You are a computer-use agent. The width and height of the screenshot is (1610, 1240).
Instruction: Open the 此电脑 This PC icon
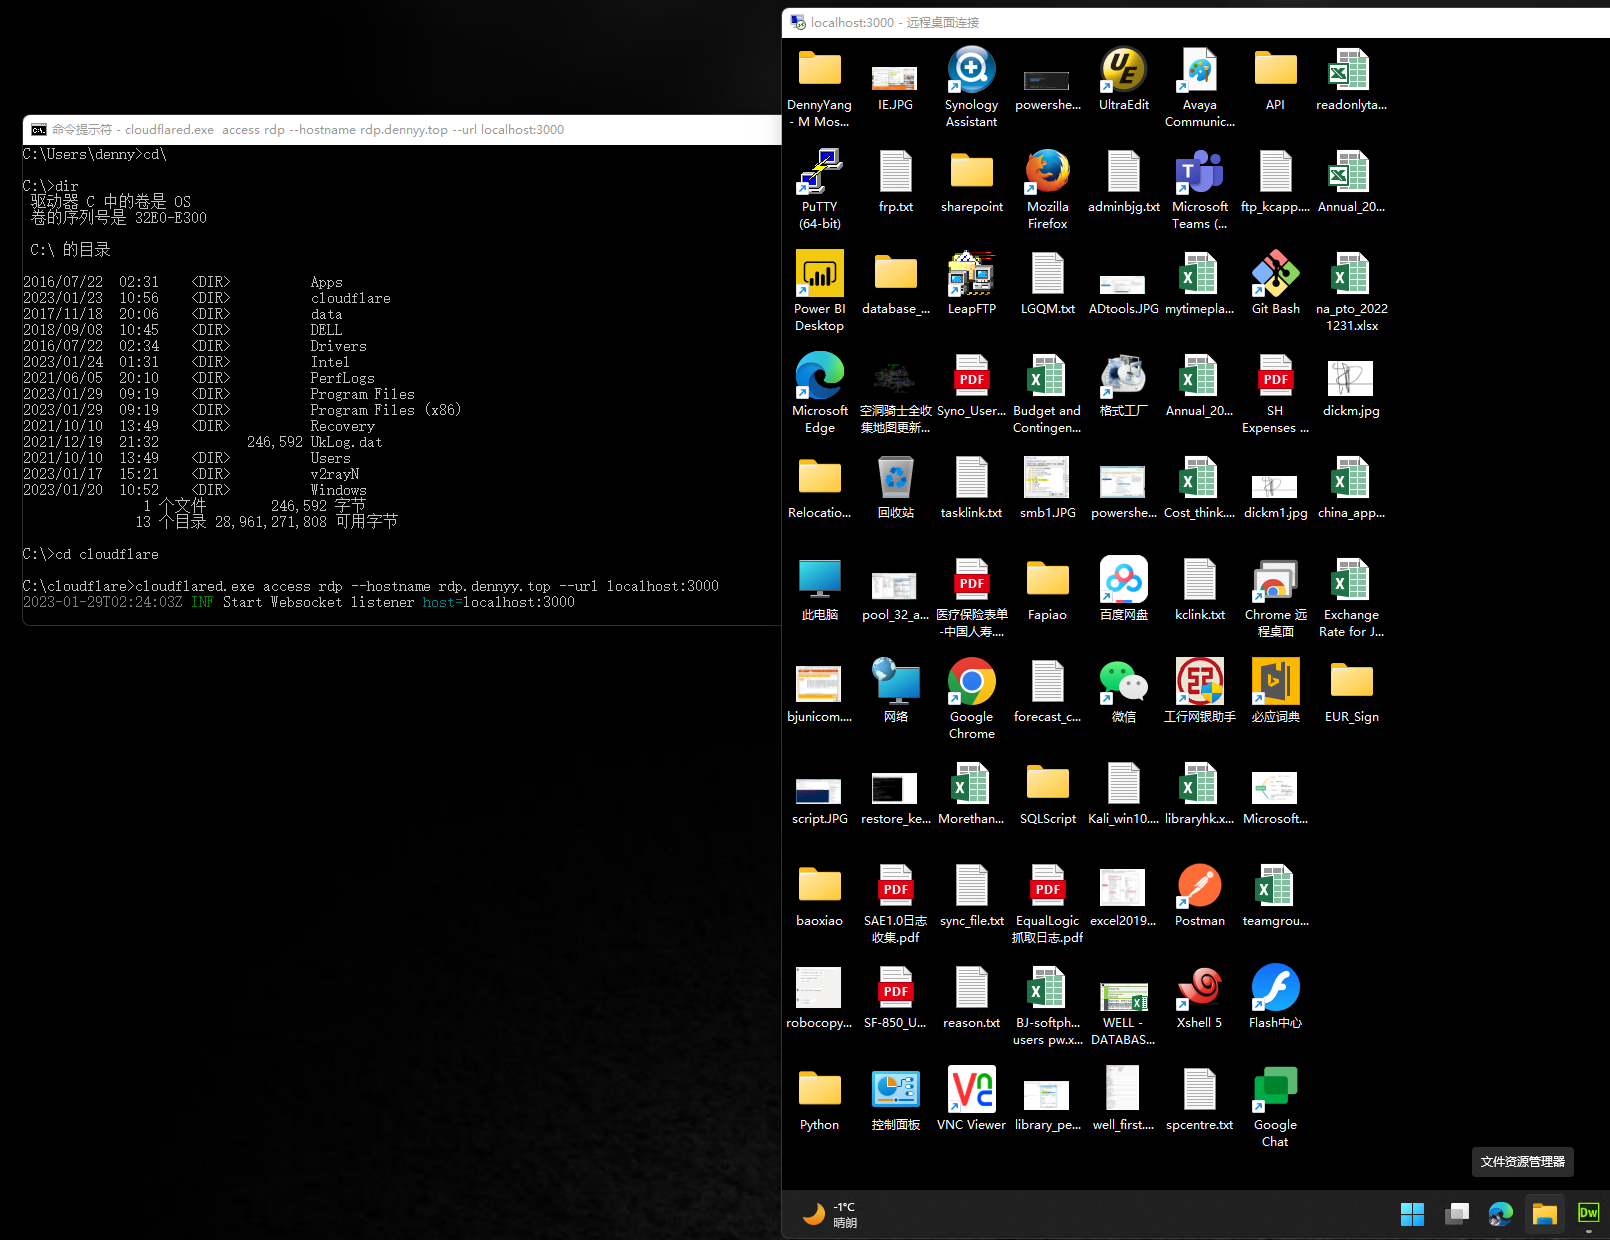[819, 589]
